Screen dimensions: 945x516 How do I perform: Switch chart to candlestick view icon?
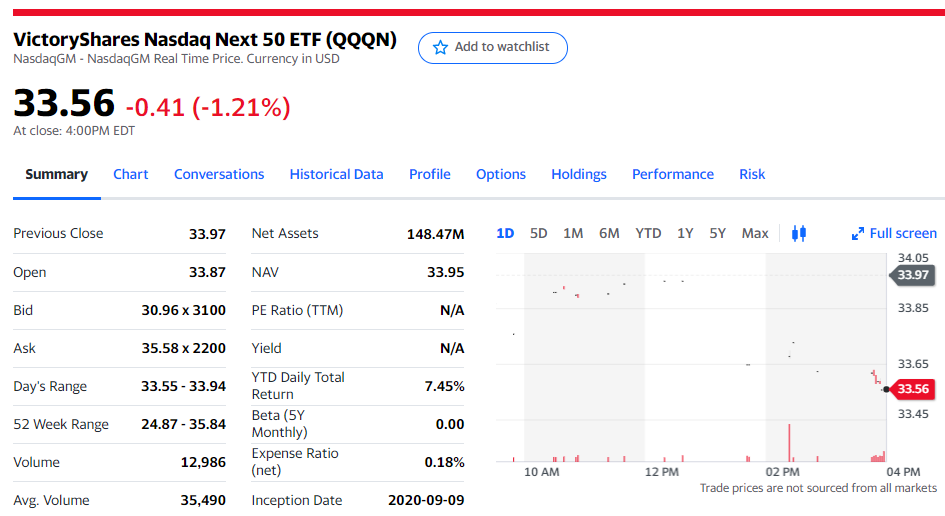pos(799,233)
